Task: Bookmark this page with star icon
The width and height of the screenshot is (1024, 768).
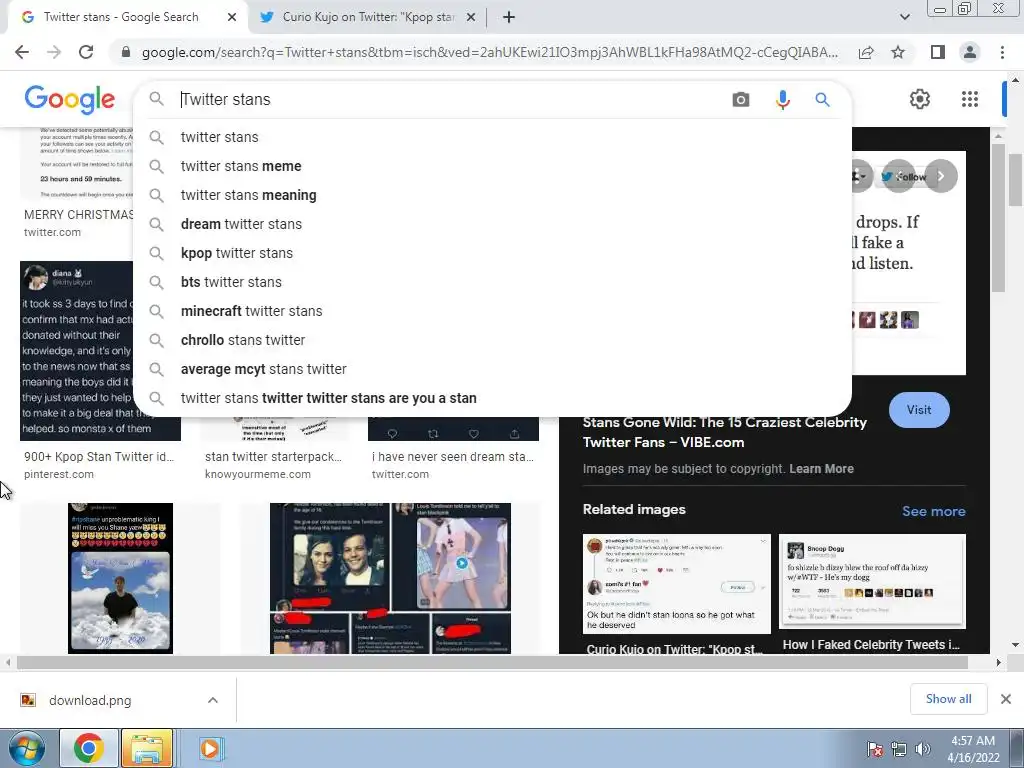Action: 898,52
